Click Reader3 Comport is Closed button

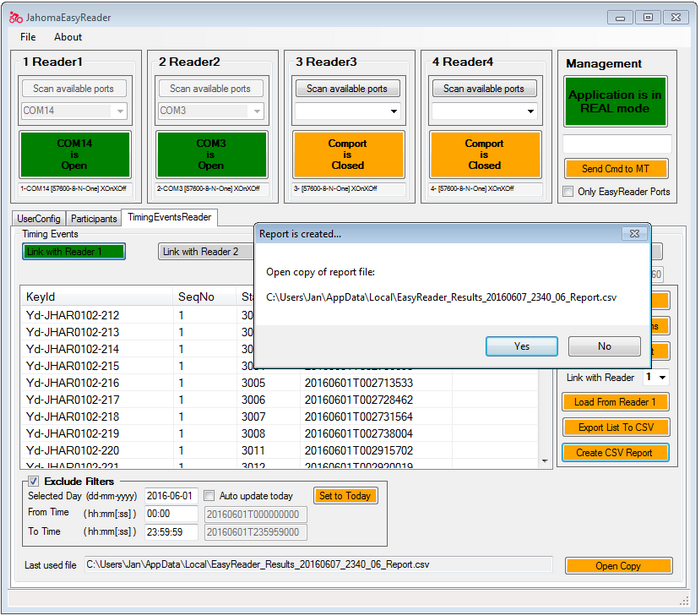tap(348, 154)
